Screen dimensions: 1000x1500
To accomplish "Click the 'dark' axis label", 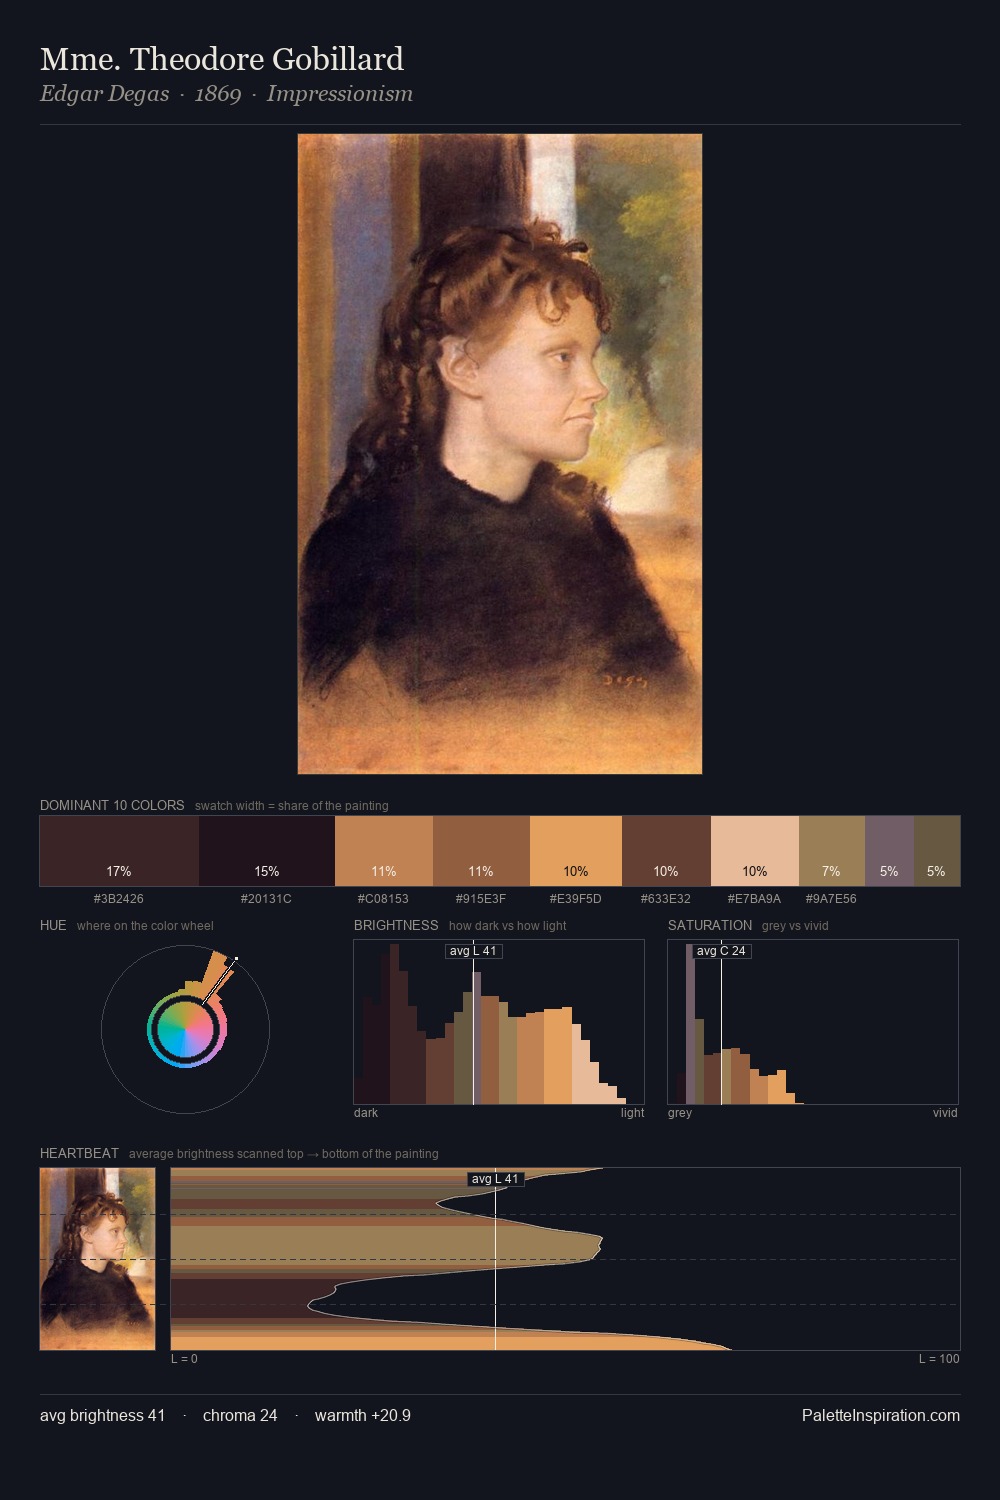I will pos(366,1113).
